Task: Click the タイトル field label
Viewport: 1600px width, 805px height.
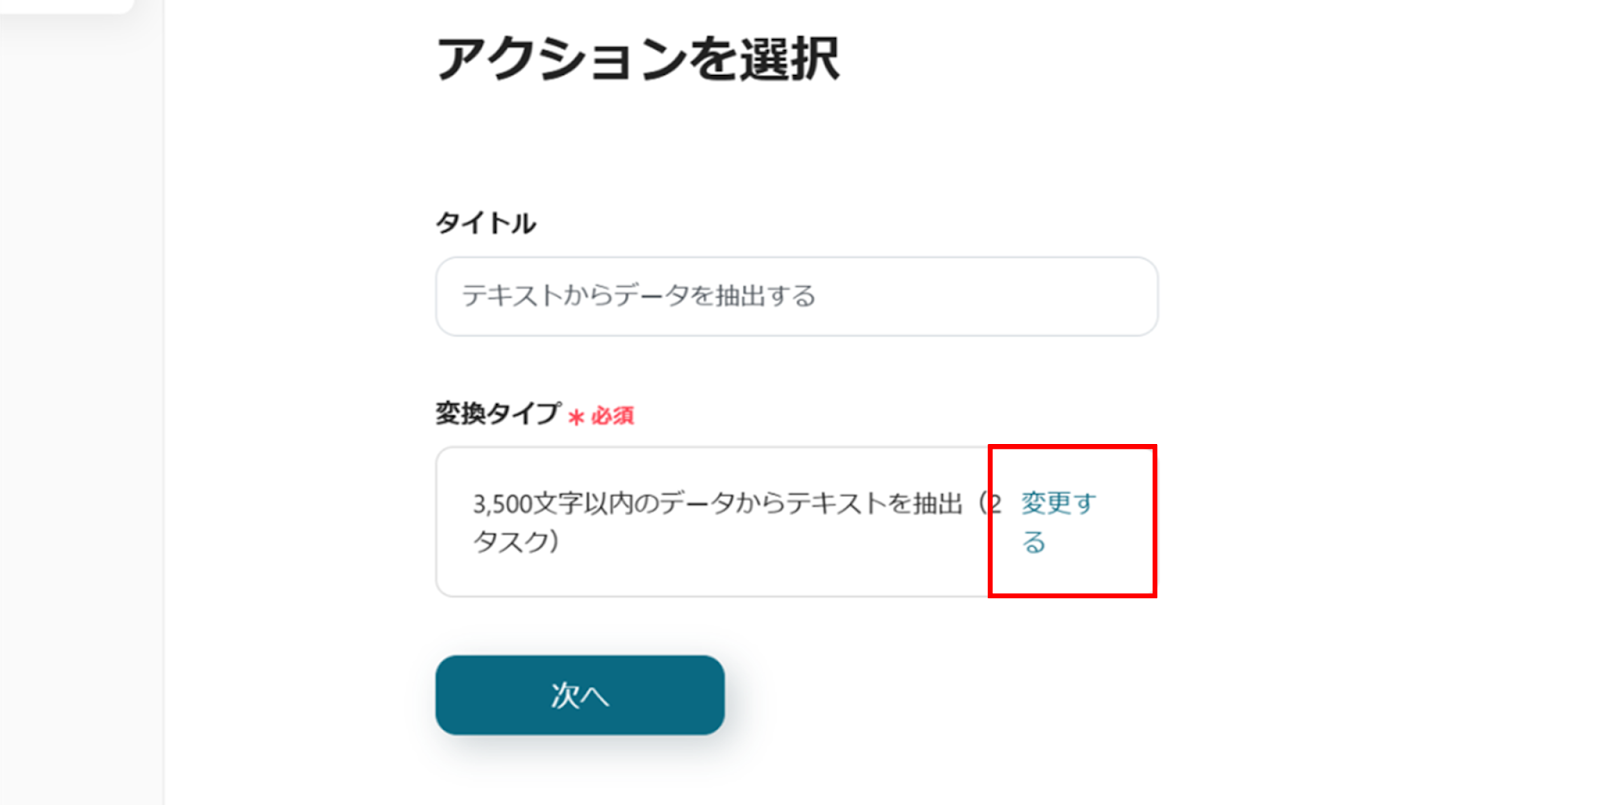Action: tap(485, 223)
